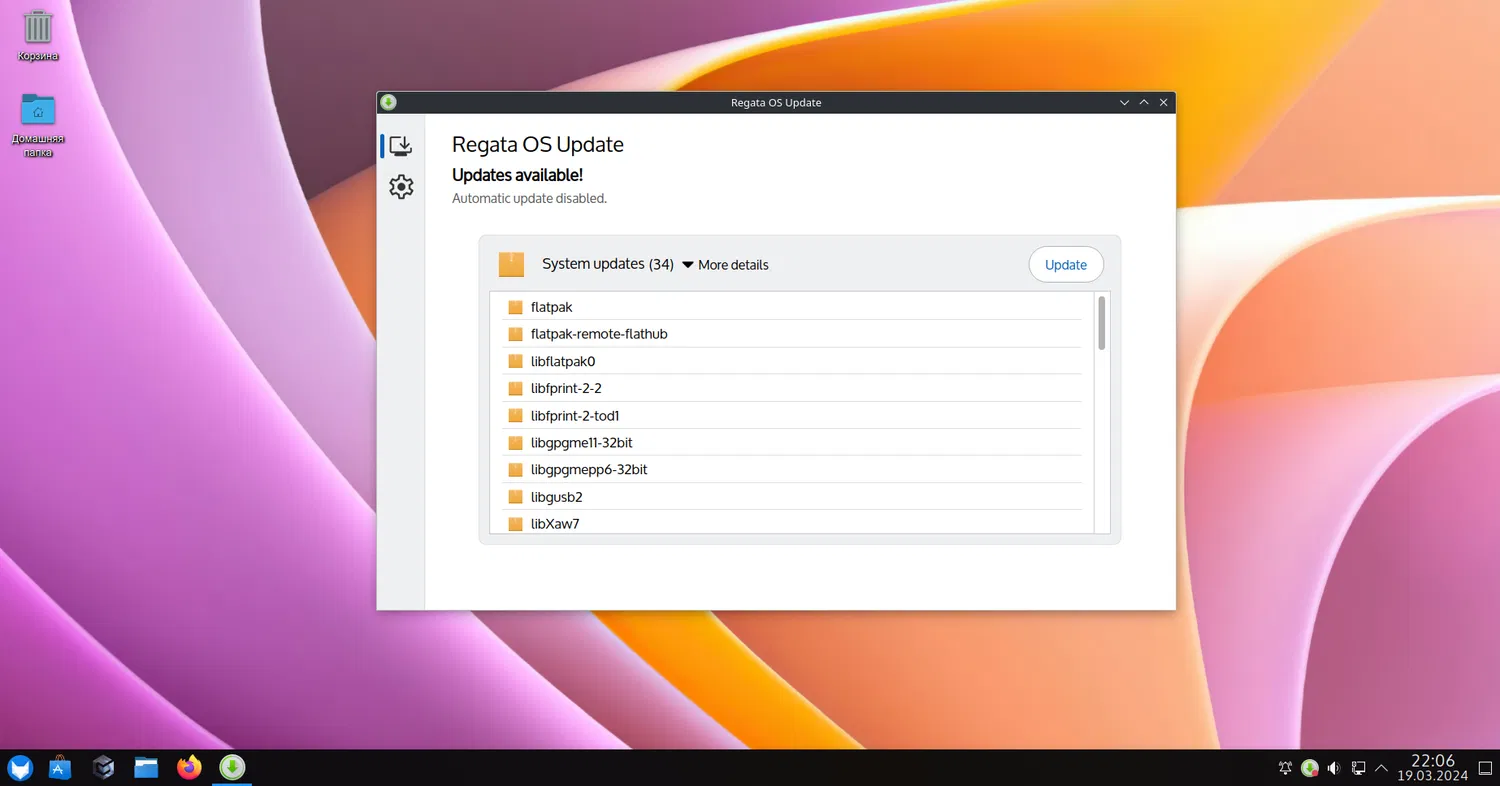Close the Regata OS Update window

(x=1163, y=102)
